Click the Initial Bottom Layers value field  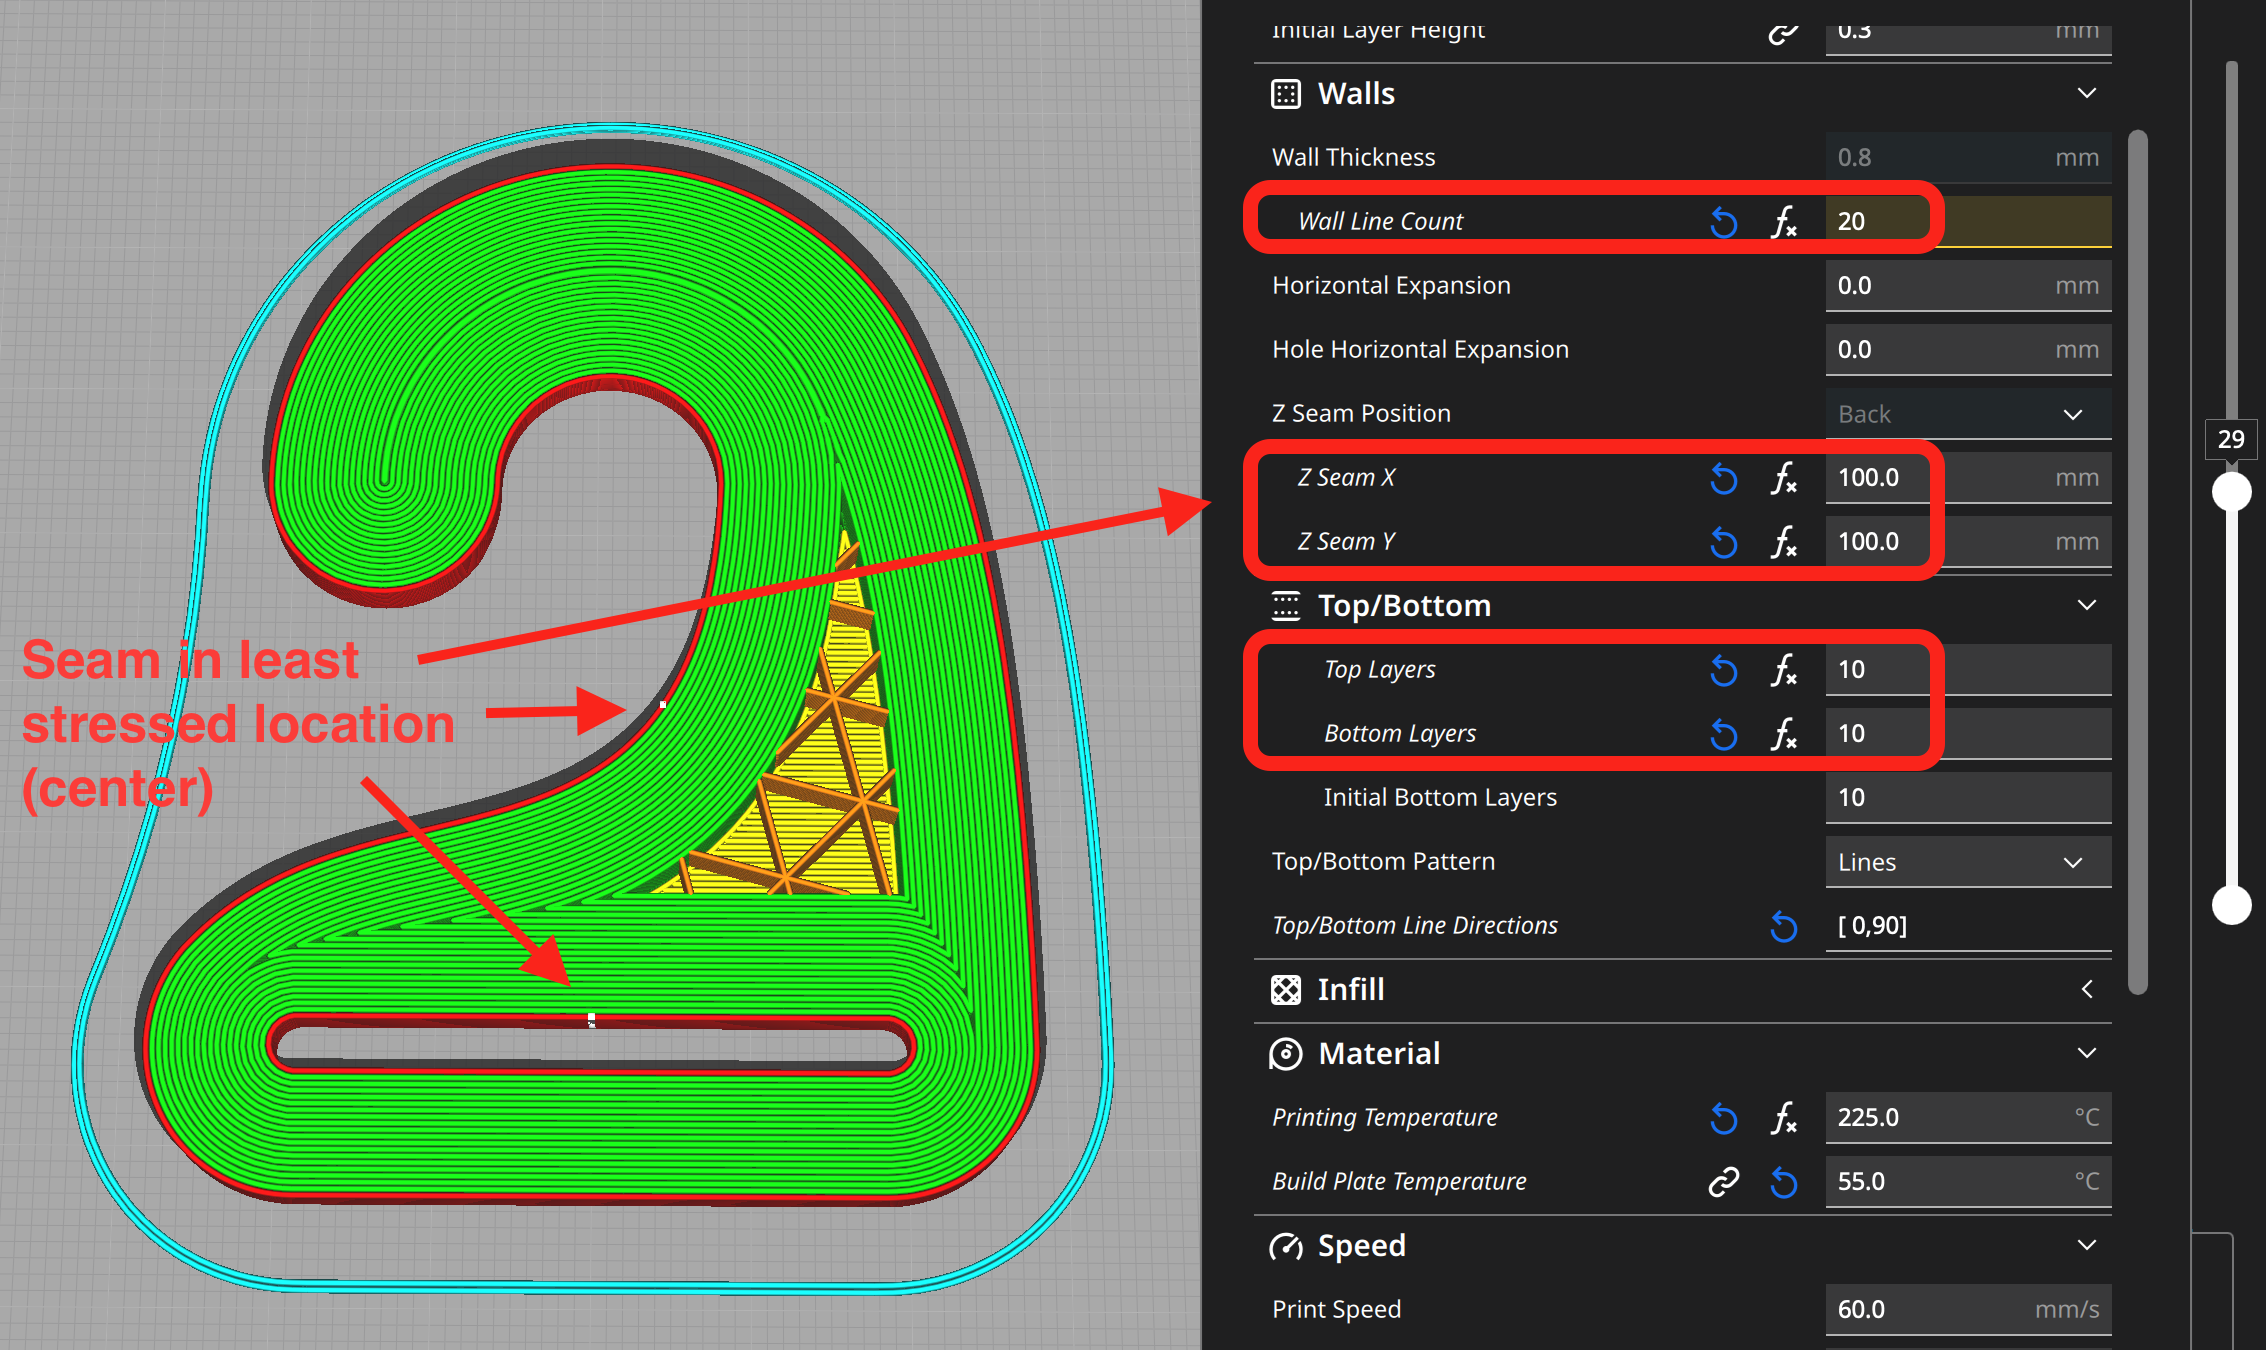[1968, 798]
